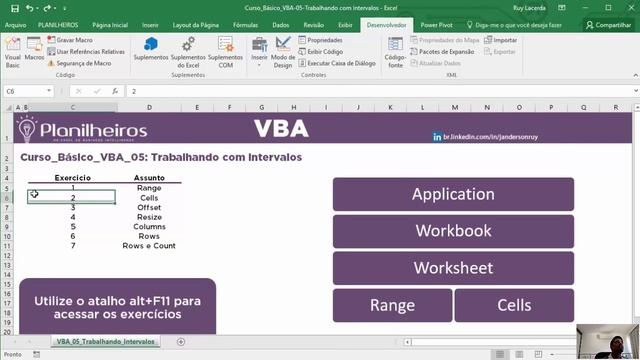640x360 pixels.
Task: Switch to the PLANILHEIROS tab
Action: 58,25
